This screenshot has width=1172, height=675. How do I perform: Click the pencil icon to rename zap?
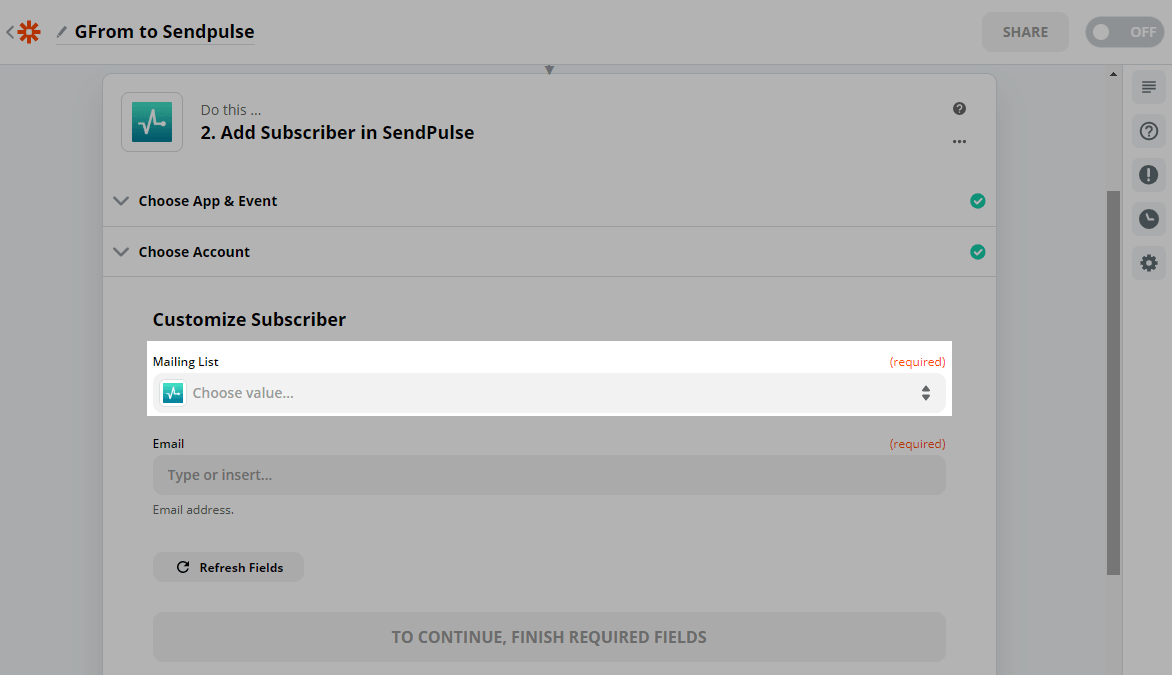[x=62, y=32]
